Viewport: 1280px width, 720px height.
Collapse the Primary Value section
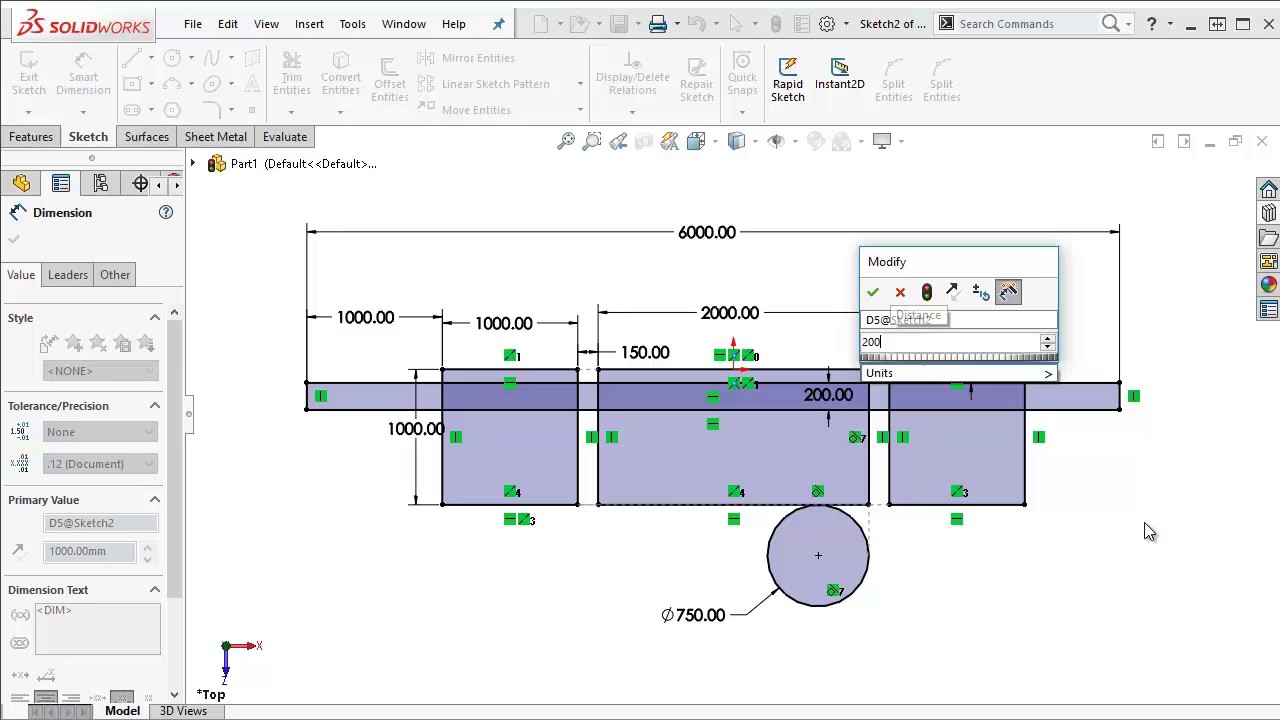click(x=155, y=500)
